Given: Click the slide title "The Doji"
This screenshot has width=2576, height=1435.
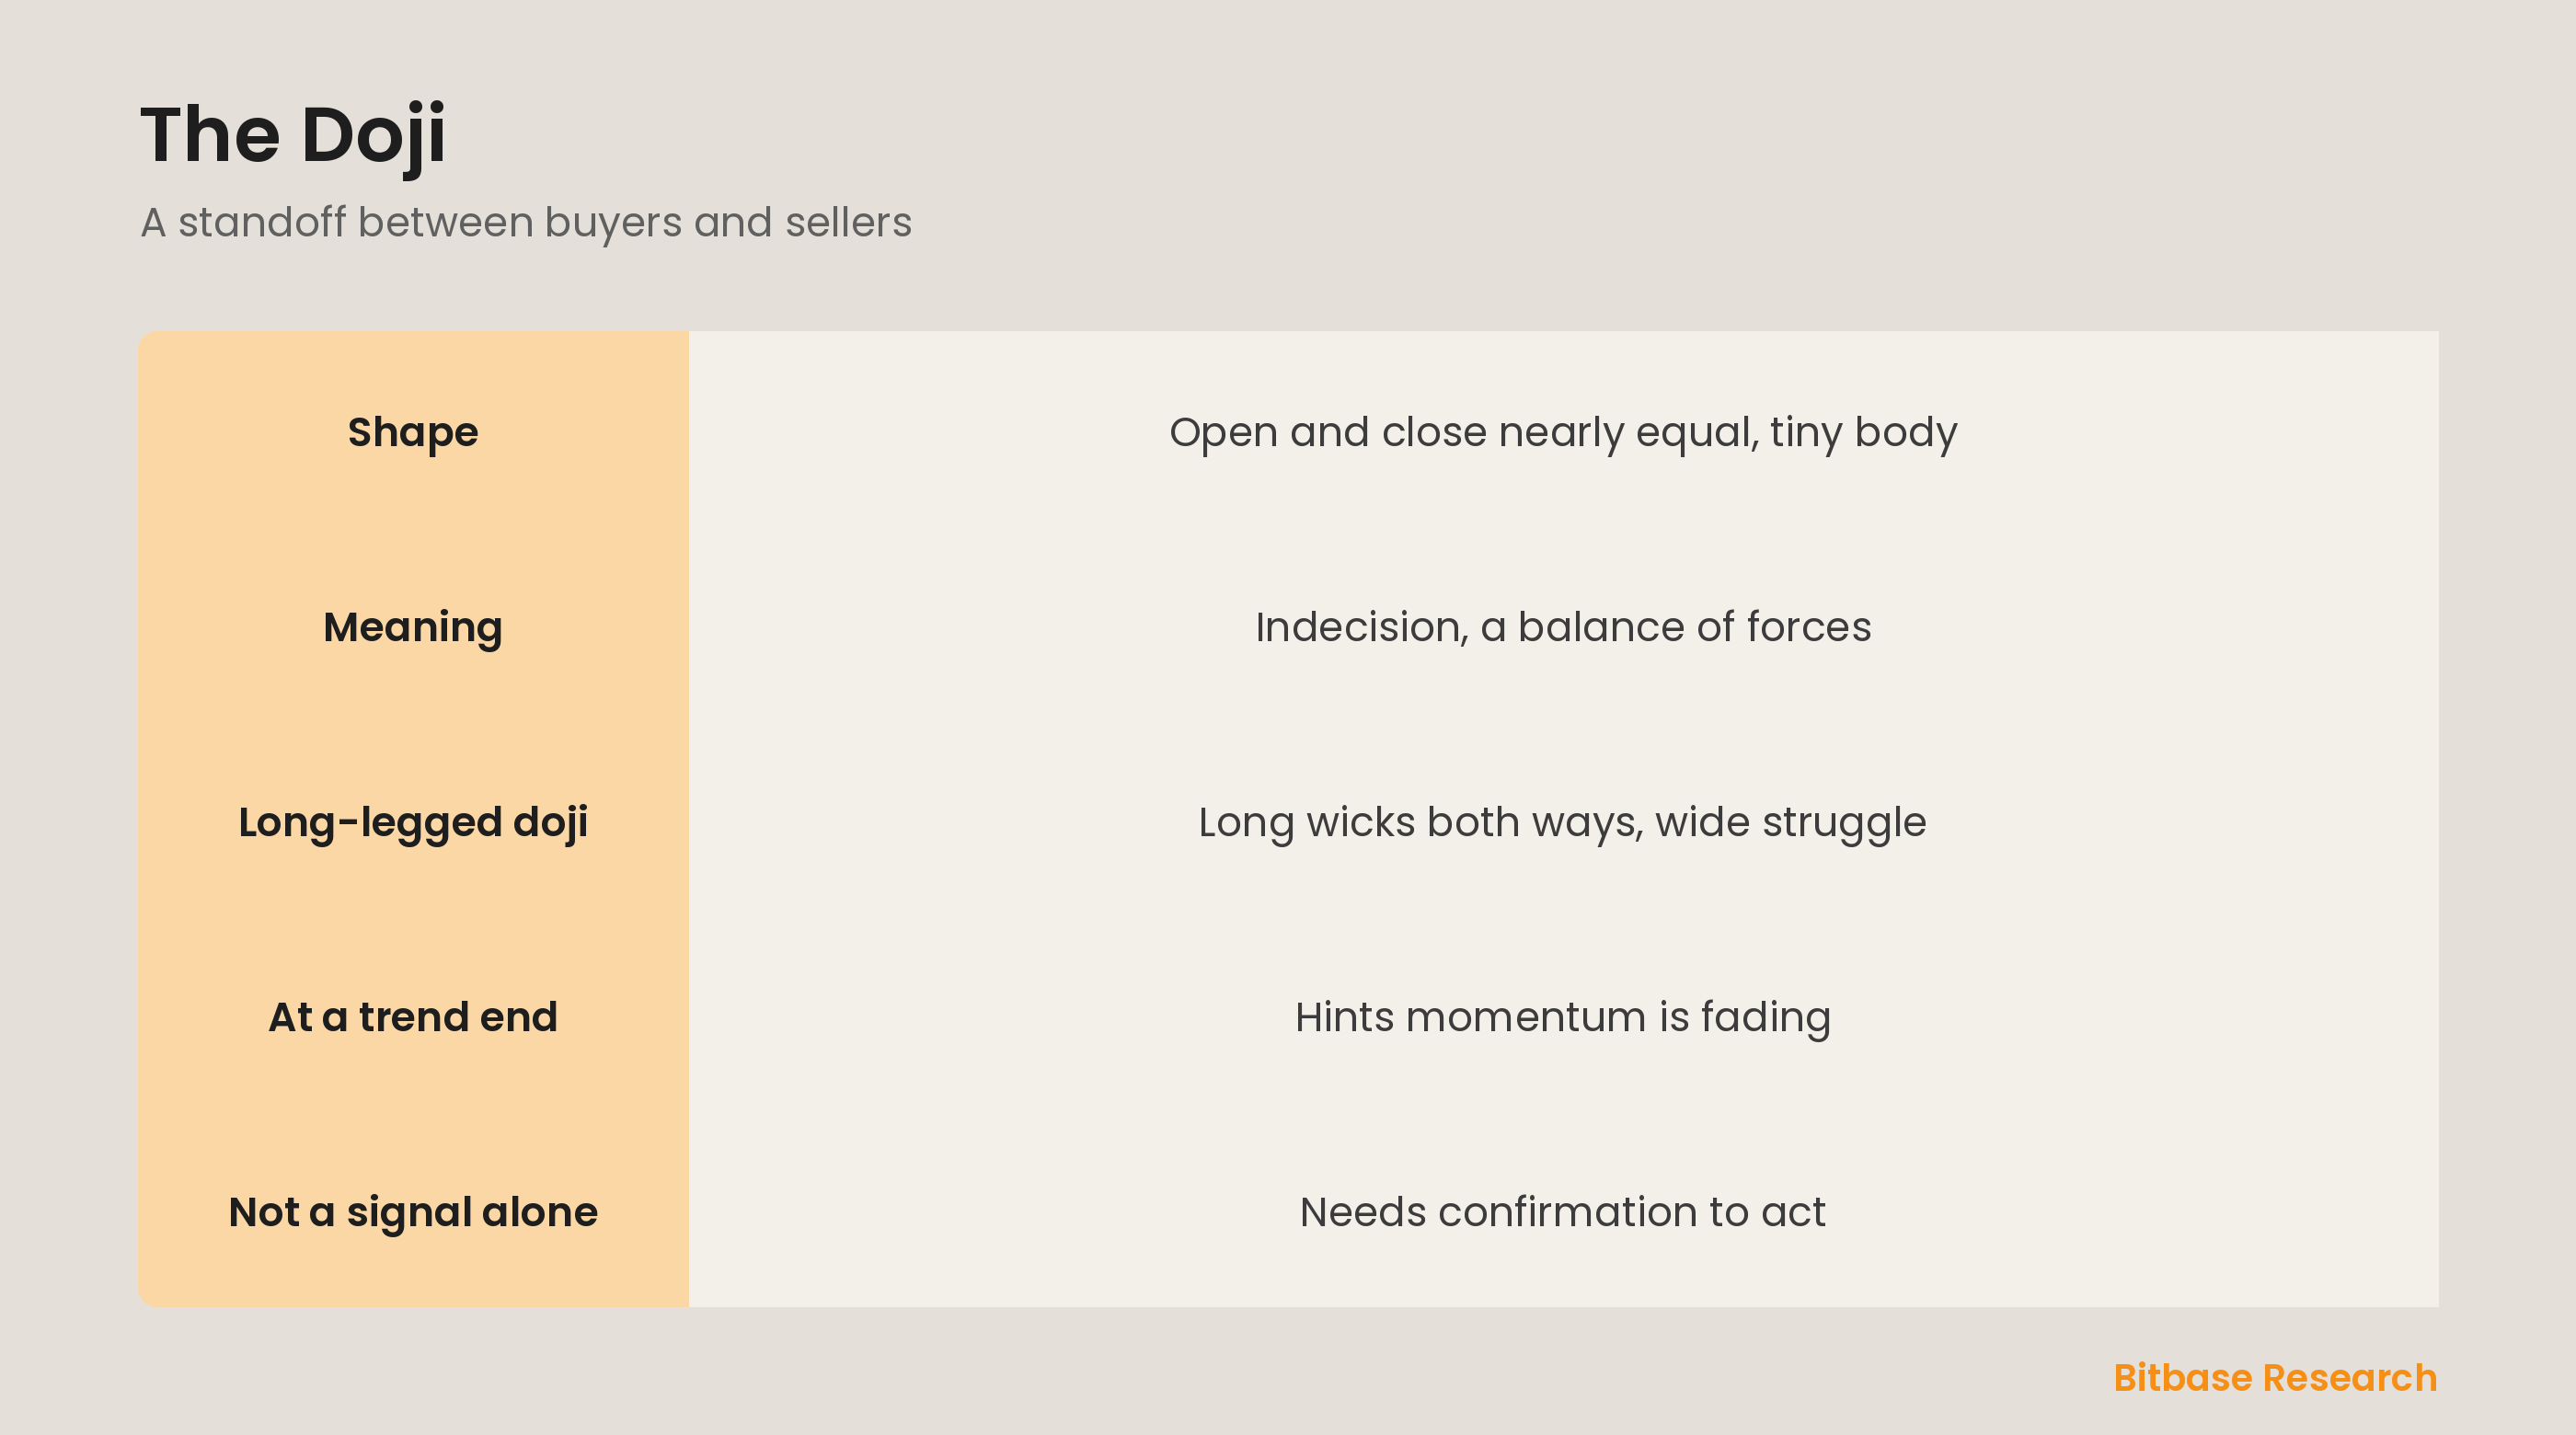Looking at the screenshot, I should 293,135.
